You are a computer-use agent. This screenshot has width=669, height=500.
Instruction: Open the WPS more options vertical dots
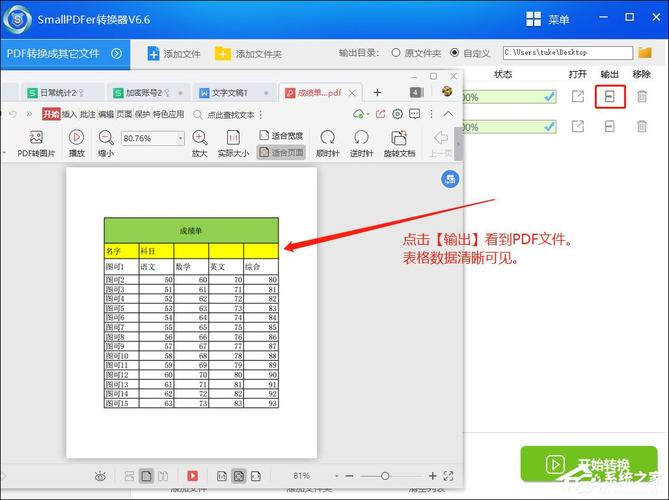tap(431, 114)
